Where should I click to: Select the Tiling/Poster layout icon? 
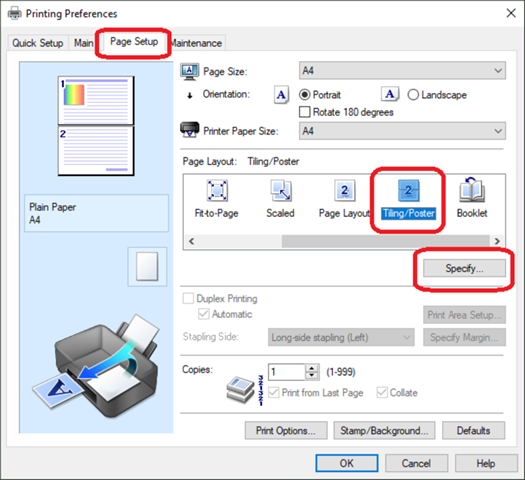pos(408,190)
